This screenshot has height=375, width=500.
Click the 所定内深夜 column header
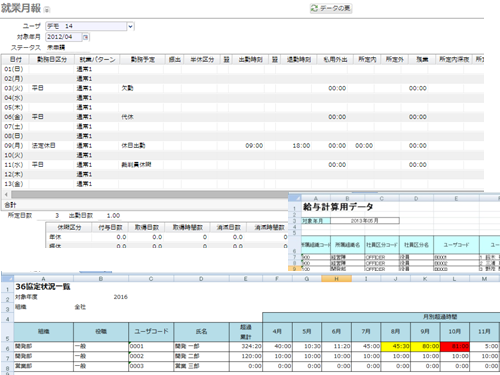454,60
